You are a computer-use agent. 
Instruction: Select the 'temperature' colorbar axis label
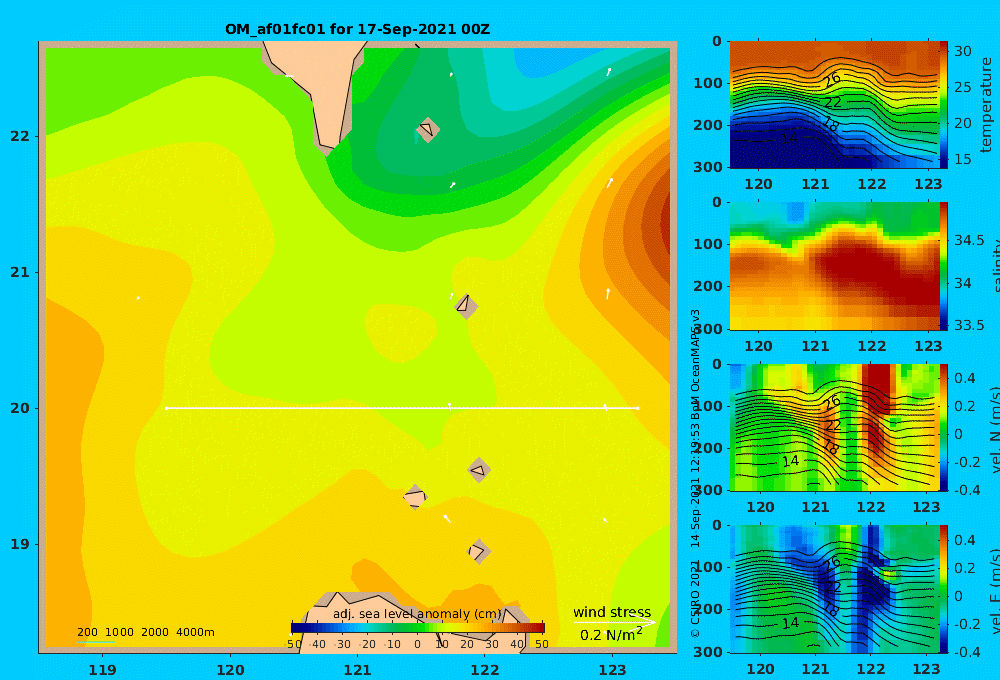click(987, 105)
